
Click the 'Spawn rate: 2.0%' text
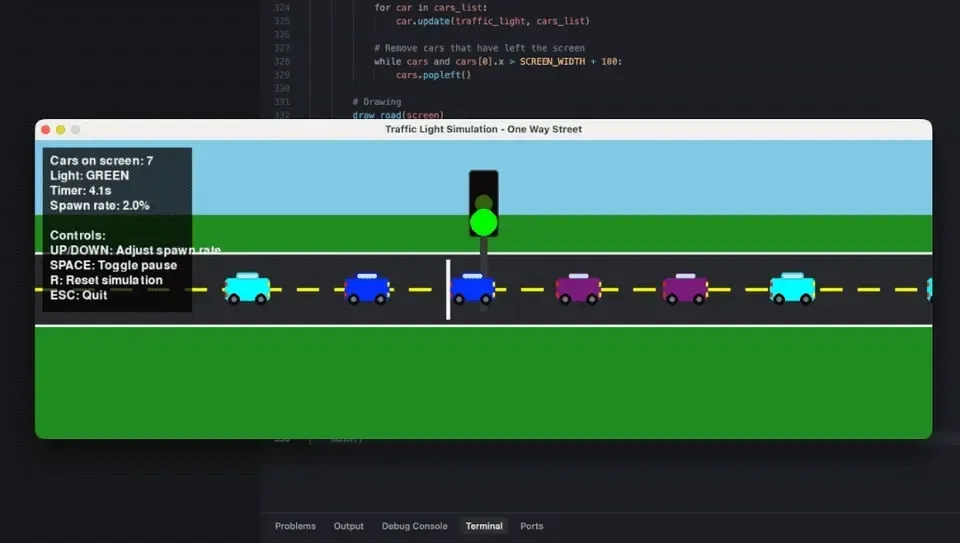coord(100,206)
